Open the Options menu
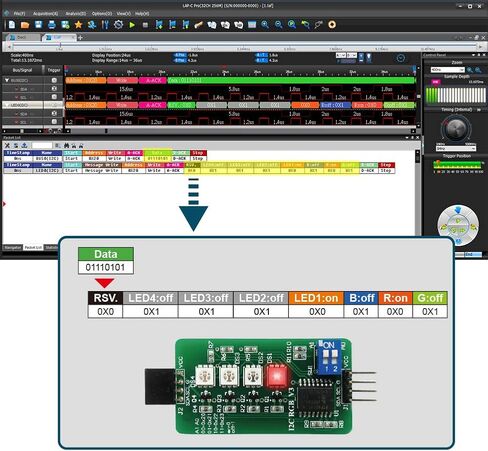This screenshot has height=451, width=488. 102,14
